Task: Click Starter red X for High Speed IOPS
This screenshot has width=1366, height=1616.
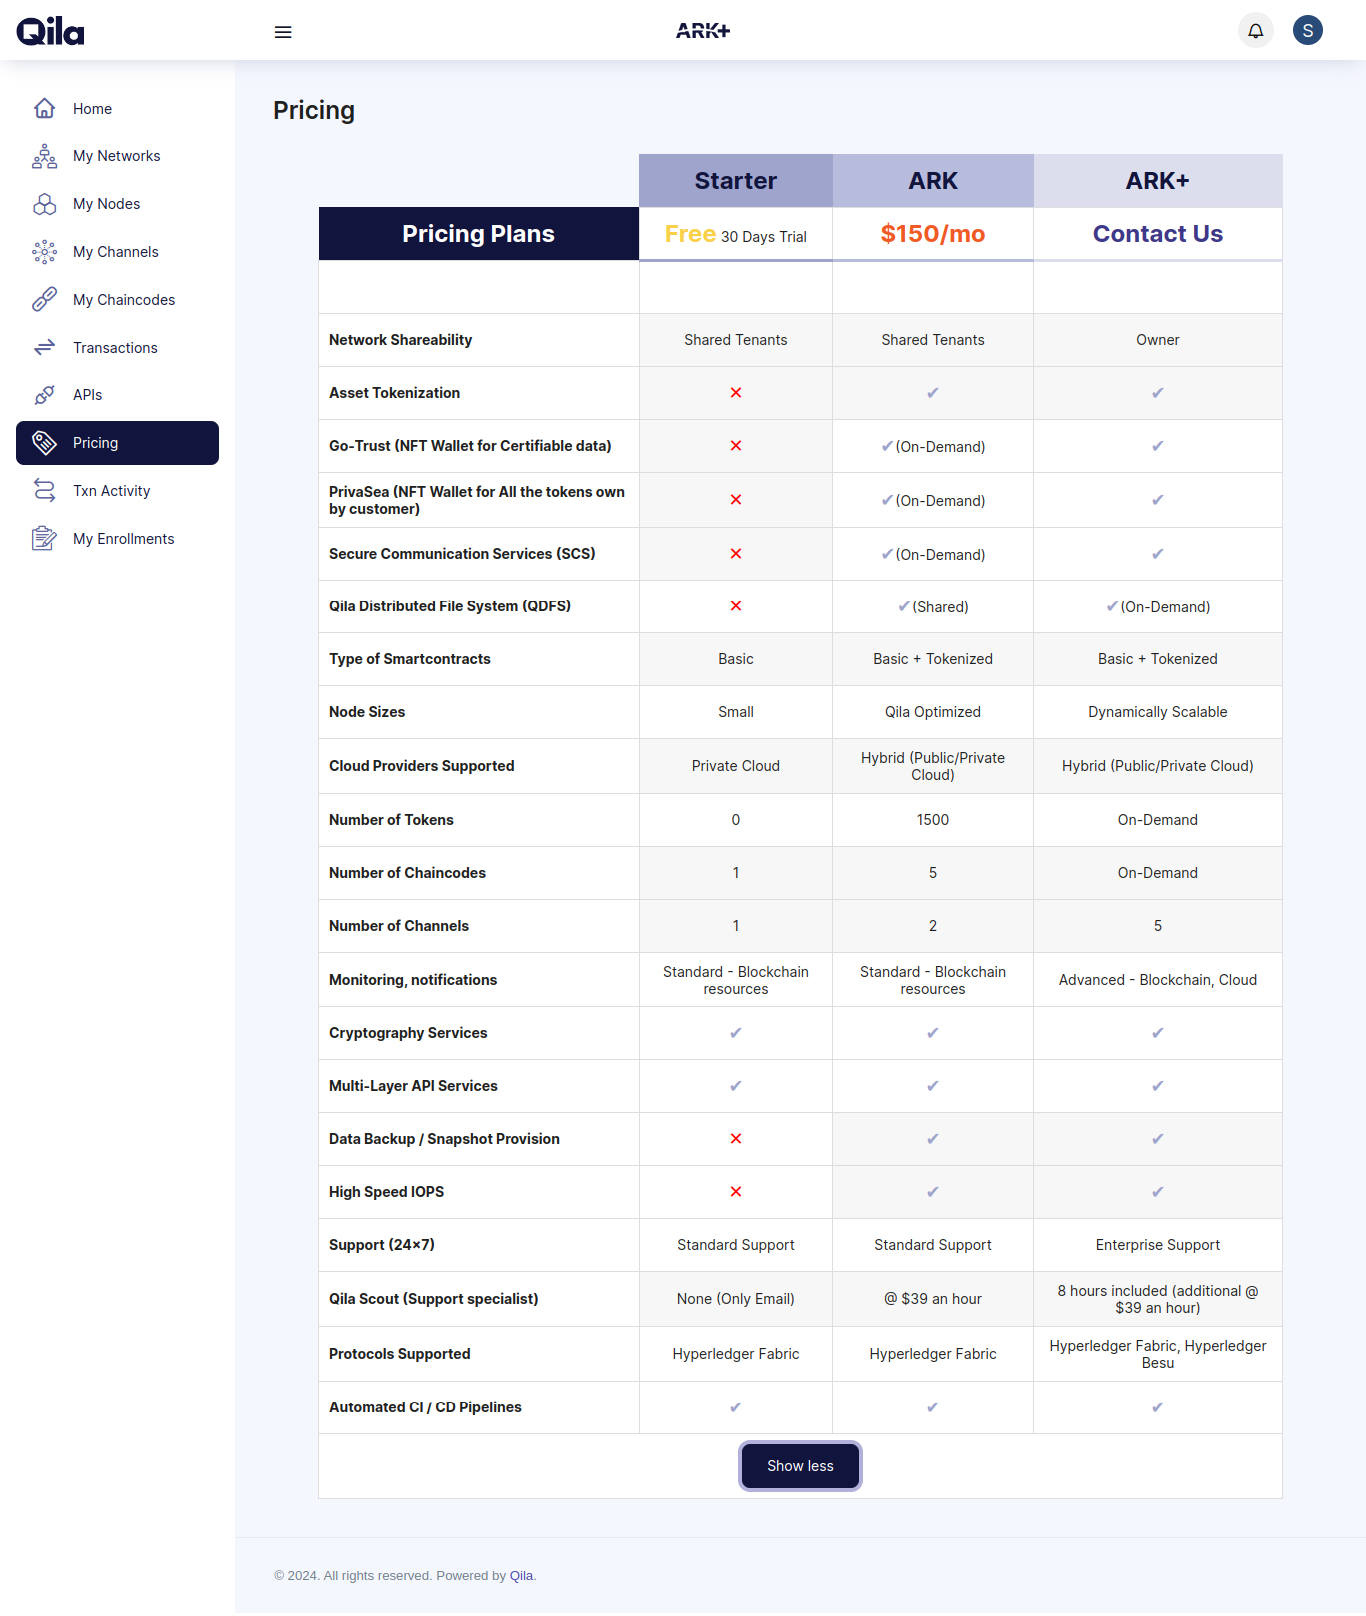Action: (736, 1192)
